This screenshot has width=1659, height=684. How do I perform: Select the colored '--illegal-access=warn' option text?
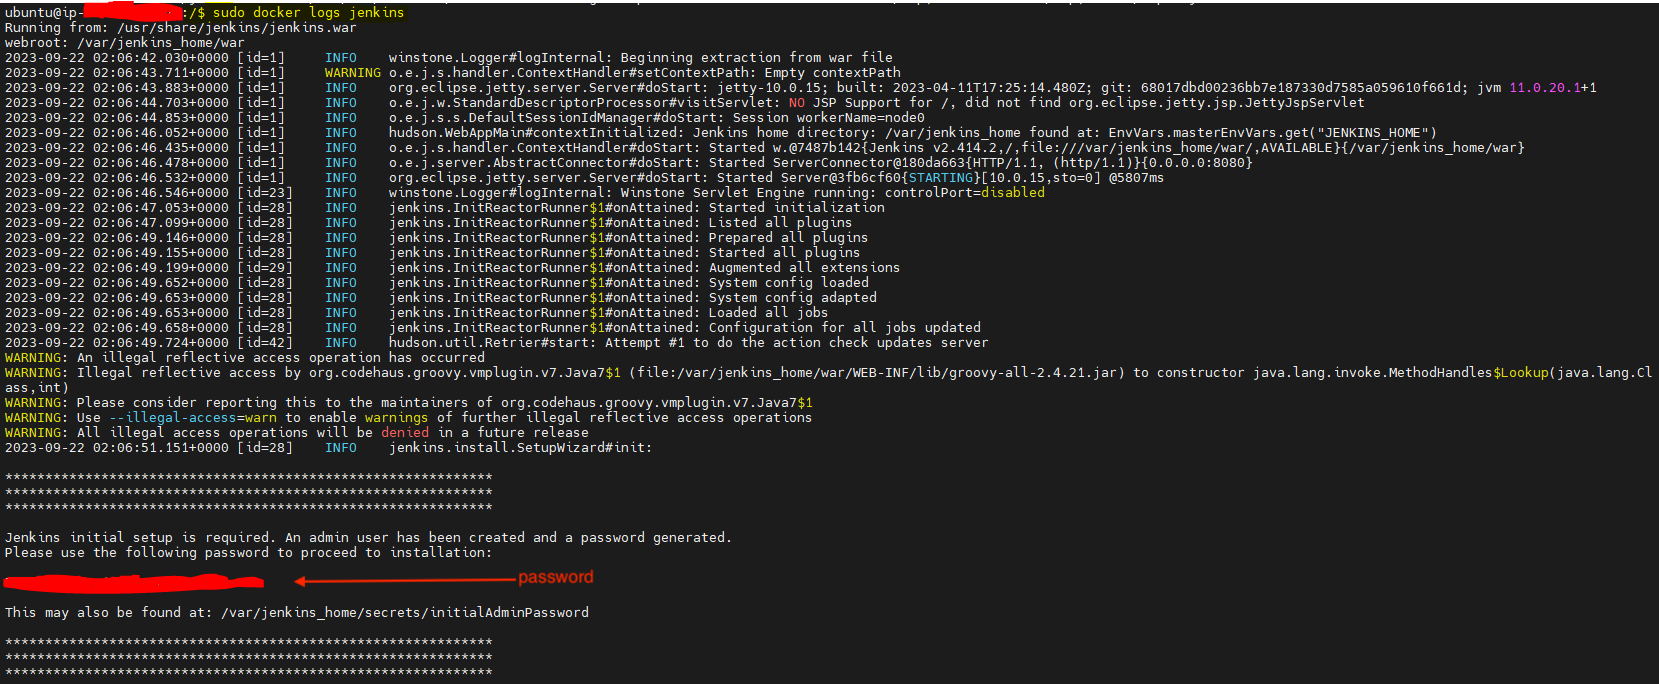[193, 418]
